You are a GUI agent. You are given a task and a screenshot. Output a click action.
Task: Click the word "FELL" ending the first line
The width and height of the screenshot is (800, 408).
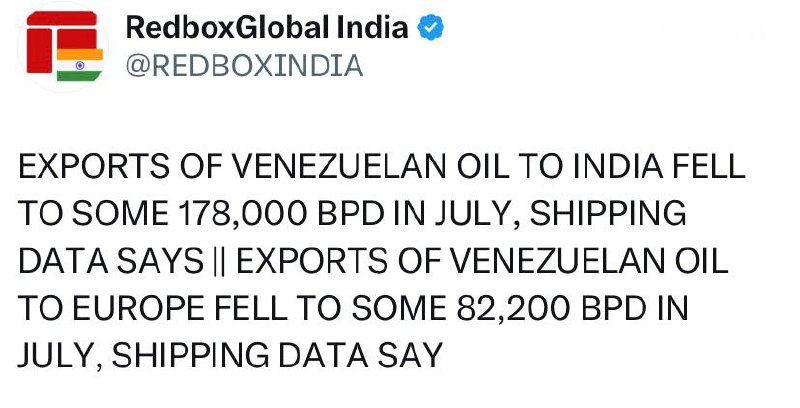pyautogui.click(x=709, y=167)
